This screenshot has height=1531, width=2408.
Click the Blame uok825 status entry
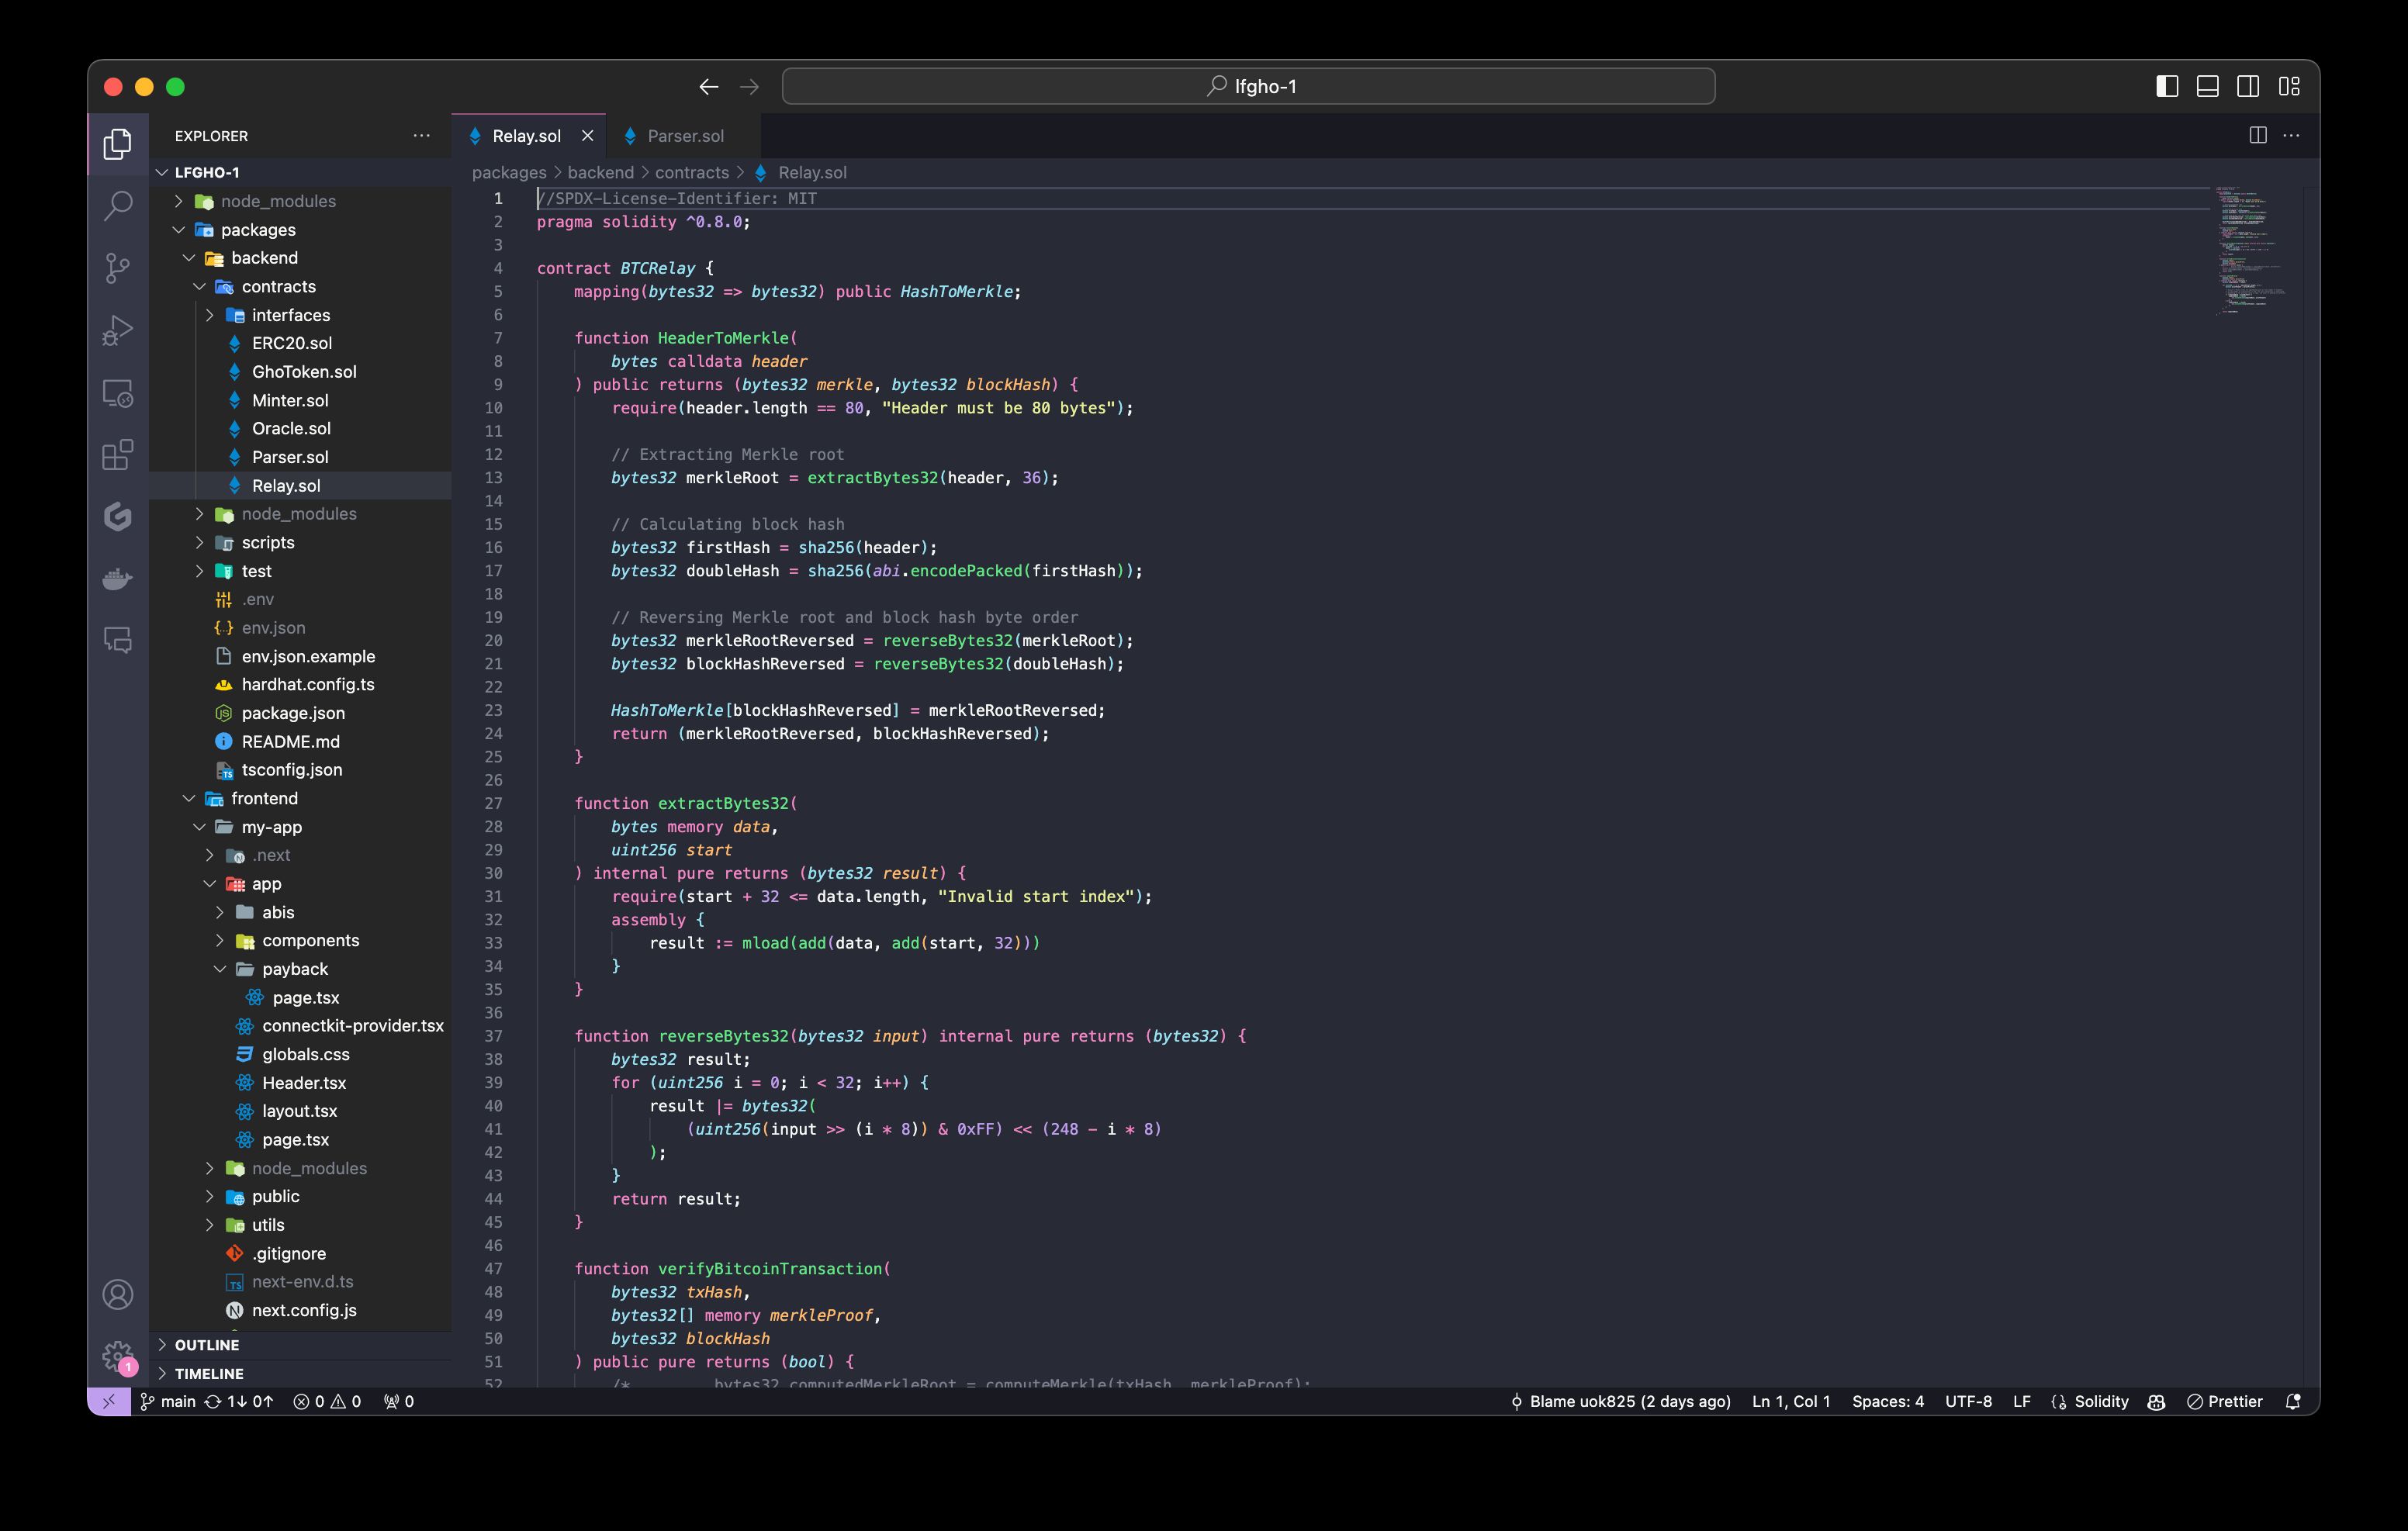[1620, 1402]
